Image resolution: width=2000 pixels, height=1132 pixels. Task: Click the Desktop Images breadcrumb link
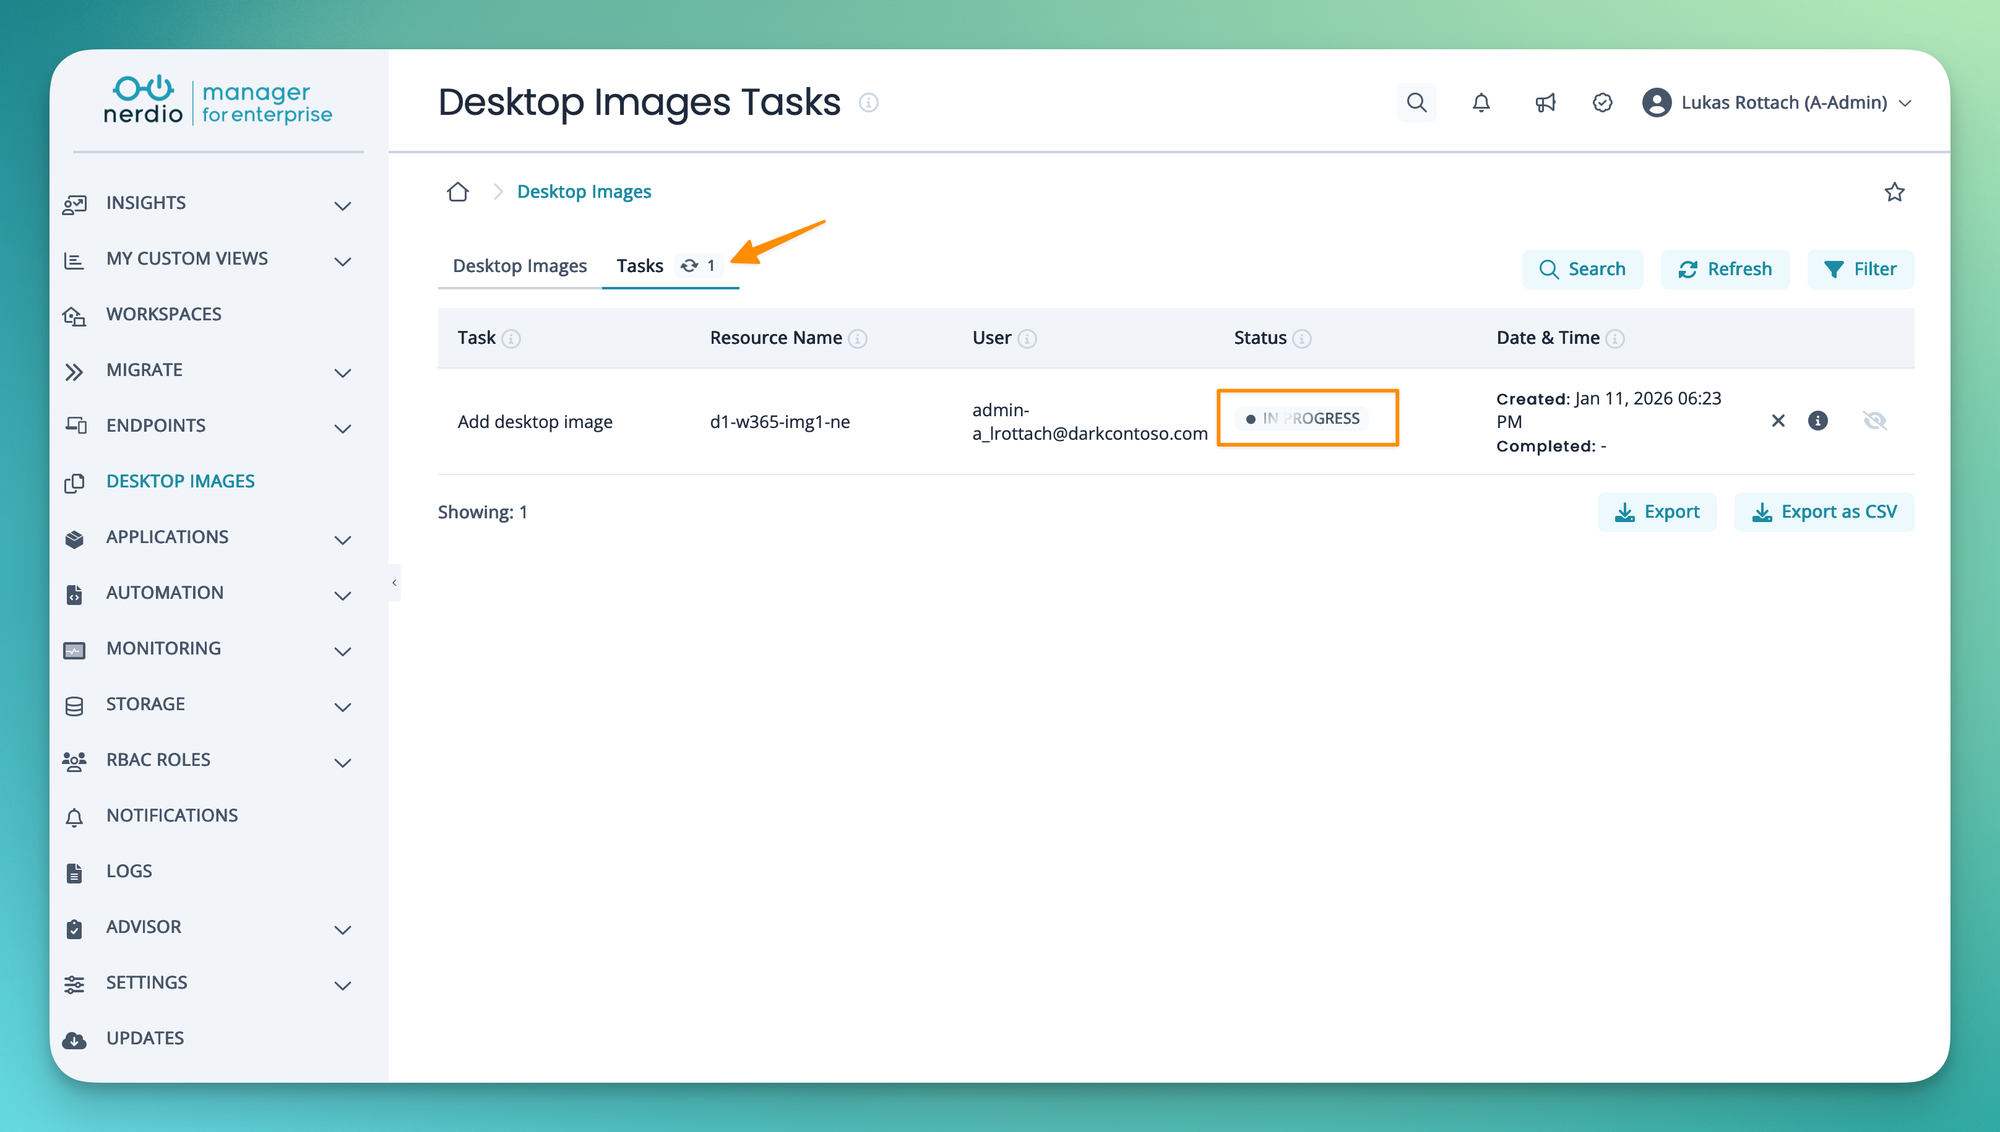pyautogui.click(x=584, y=192)
